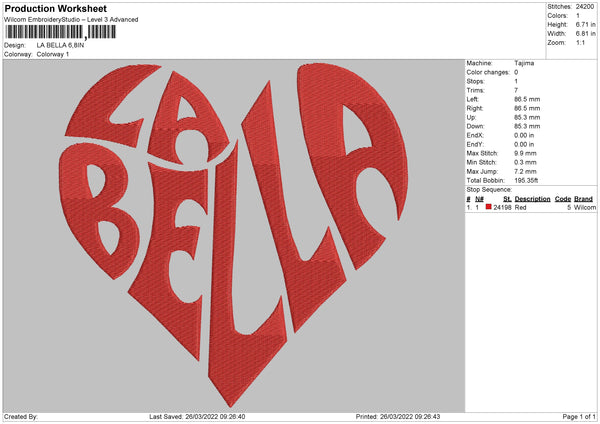Click the Stitches count value 24200
This screenshot has height=424, width=600.
[586, 6]
